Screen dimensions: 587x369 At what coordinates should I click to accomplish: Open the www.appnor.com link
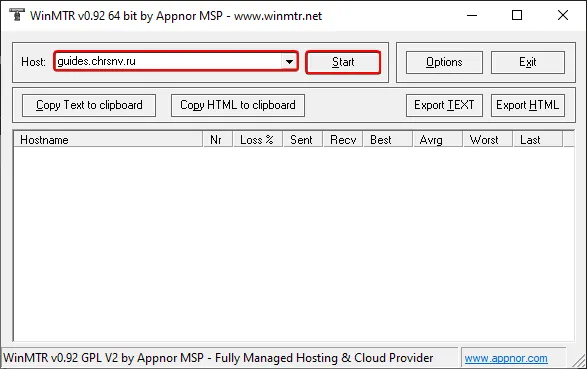[506, 359]
